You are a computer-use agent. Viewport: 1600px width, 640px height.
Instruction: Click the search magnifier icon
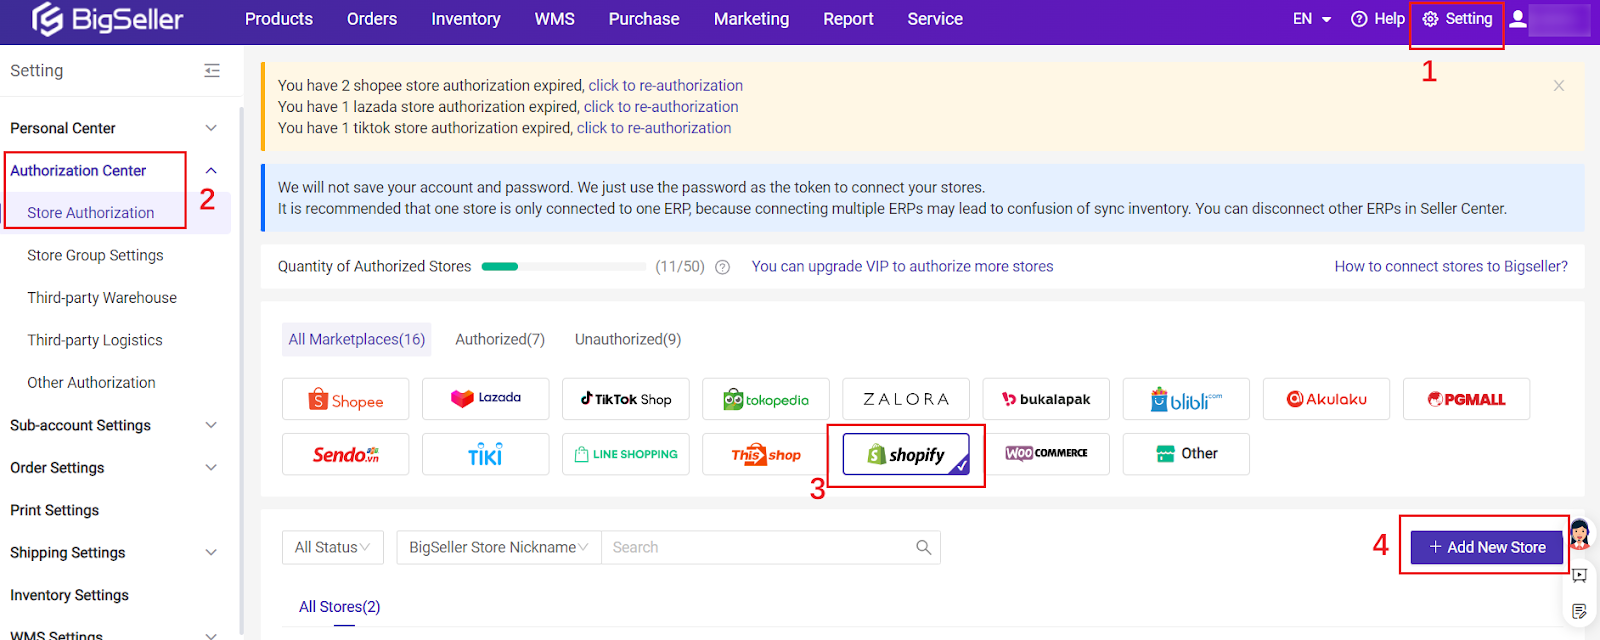923,547
